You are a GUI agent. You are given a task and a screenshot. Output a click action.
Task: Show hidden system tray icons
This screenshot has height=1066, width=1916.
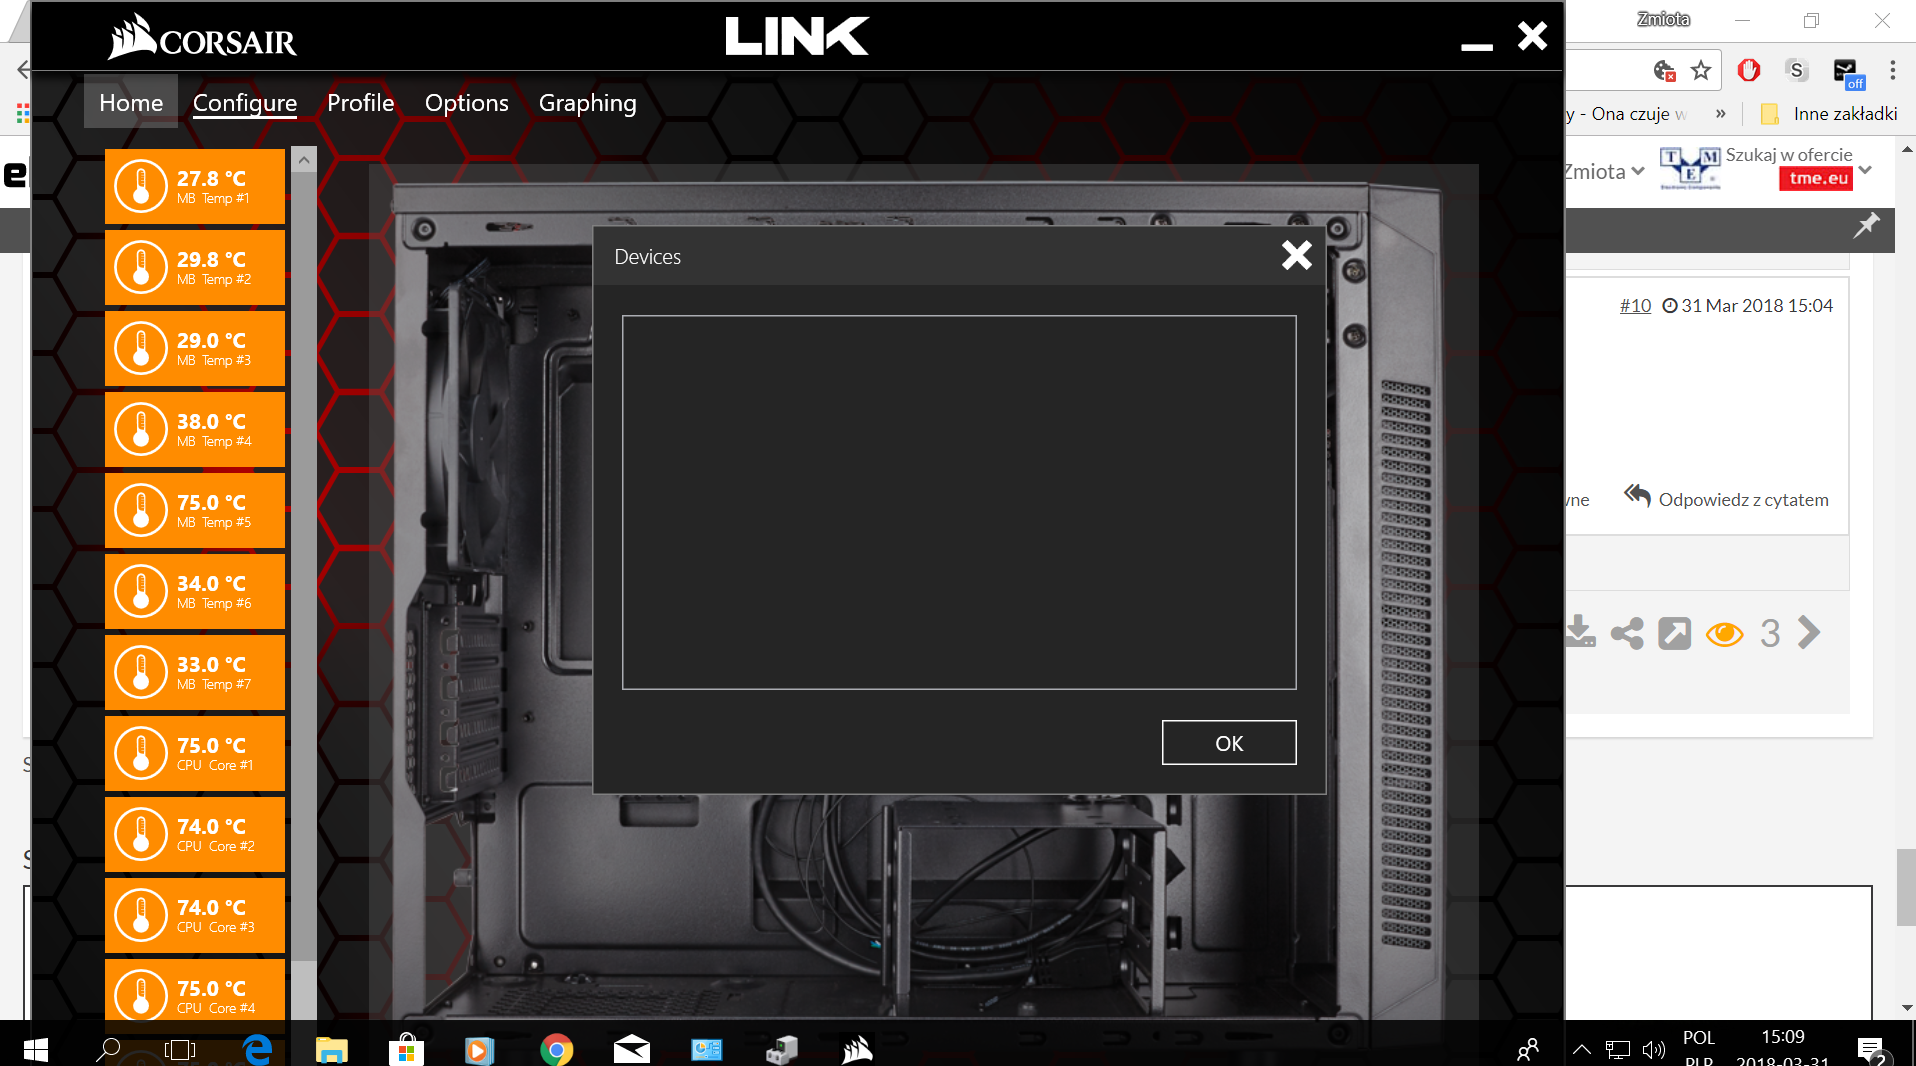[1581, 1049]
